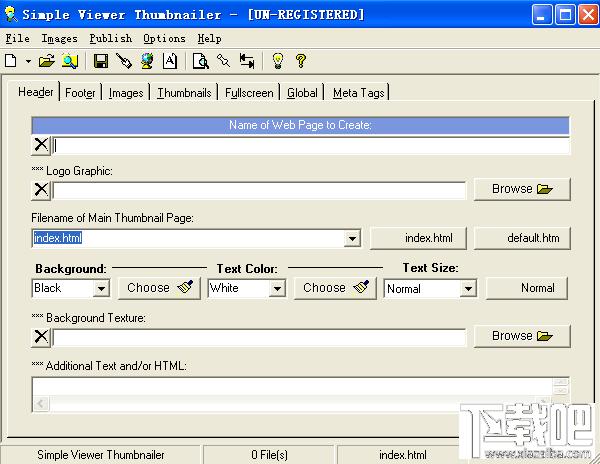Switch to the Meta Tags tab

coord(359,93)
